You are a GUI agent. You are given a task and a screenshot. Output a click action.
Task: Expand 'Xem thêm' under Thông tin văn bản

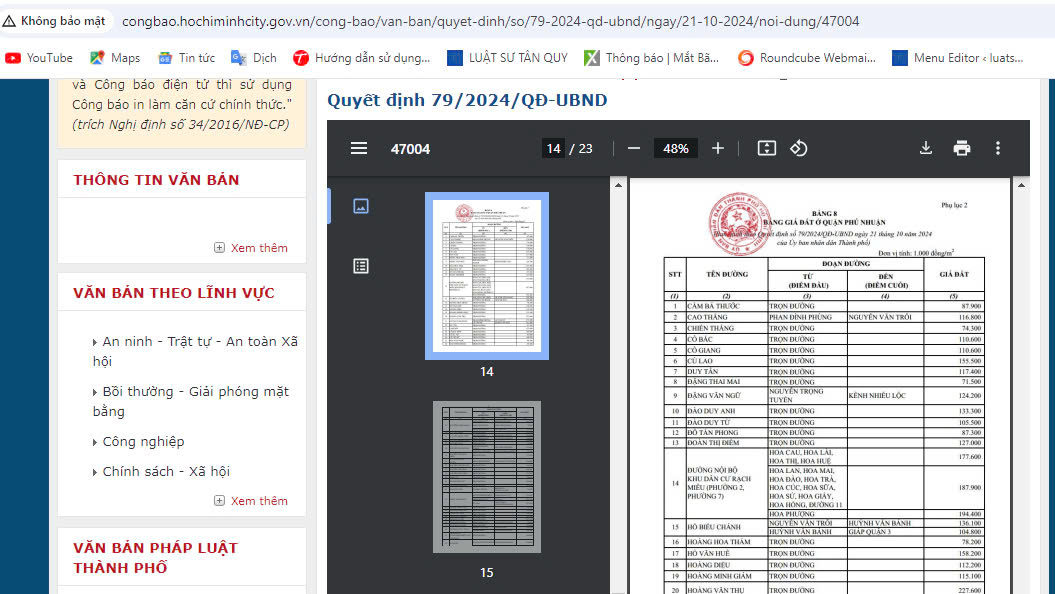click(251, 248)
